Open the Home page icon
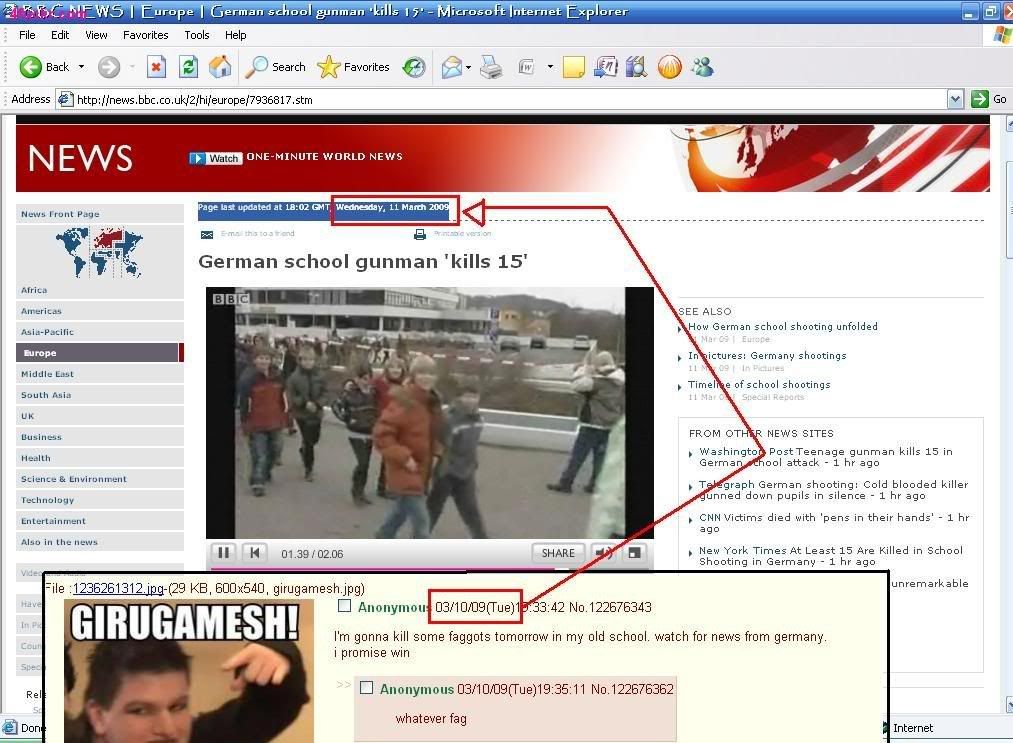 point(218,67)
